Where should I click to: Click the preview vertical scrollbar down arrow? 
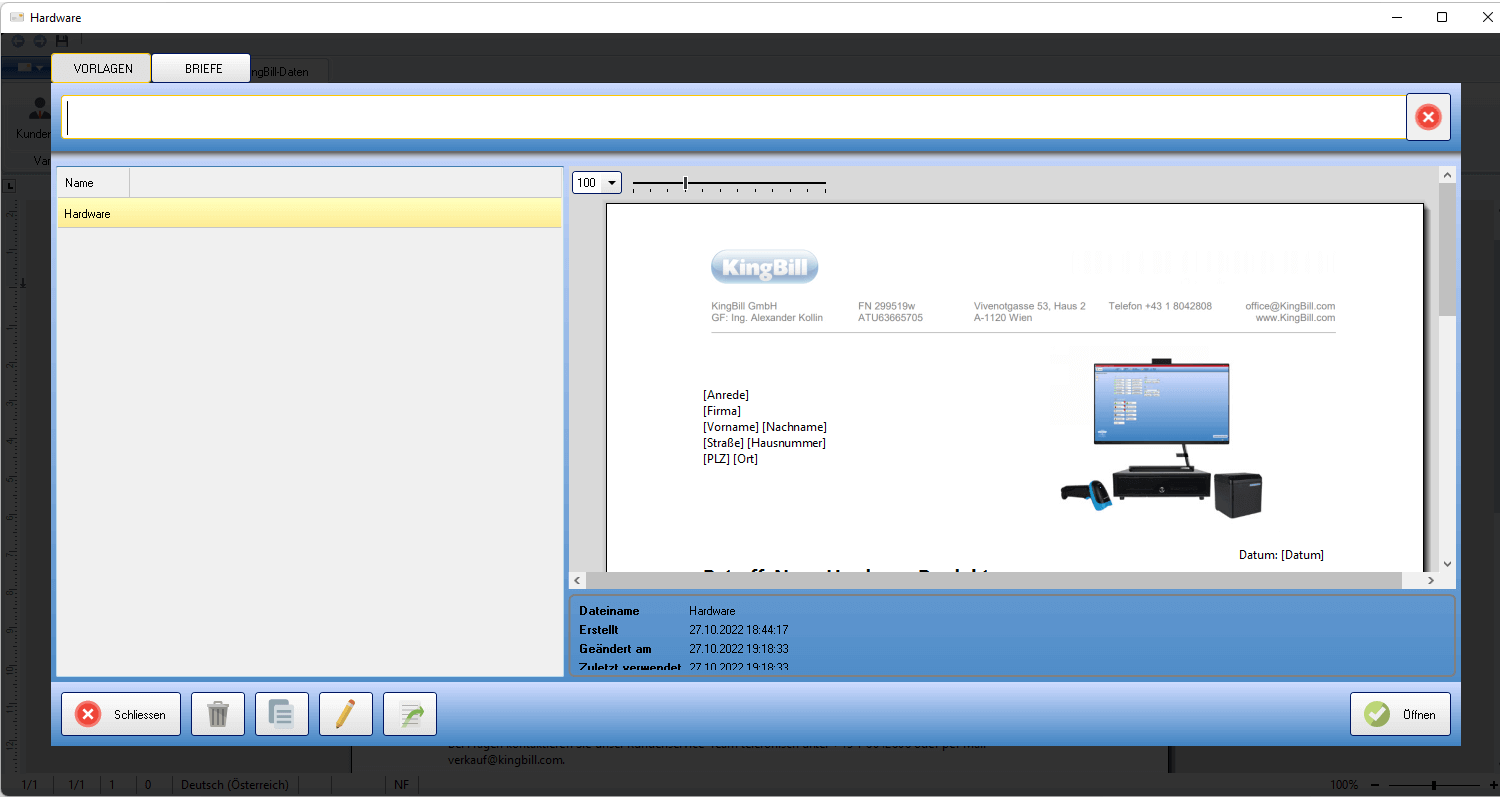pos(1447,564)
